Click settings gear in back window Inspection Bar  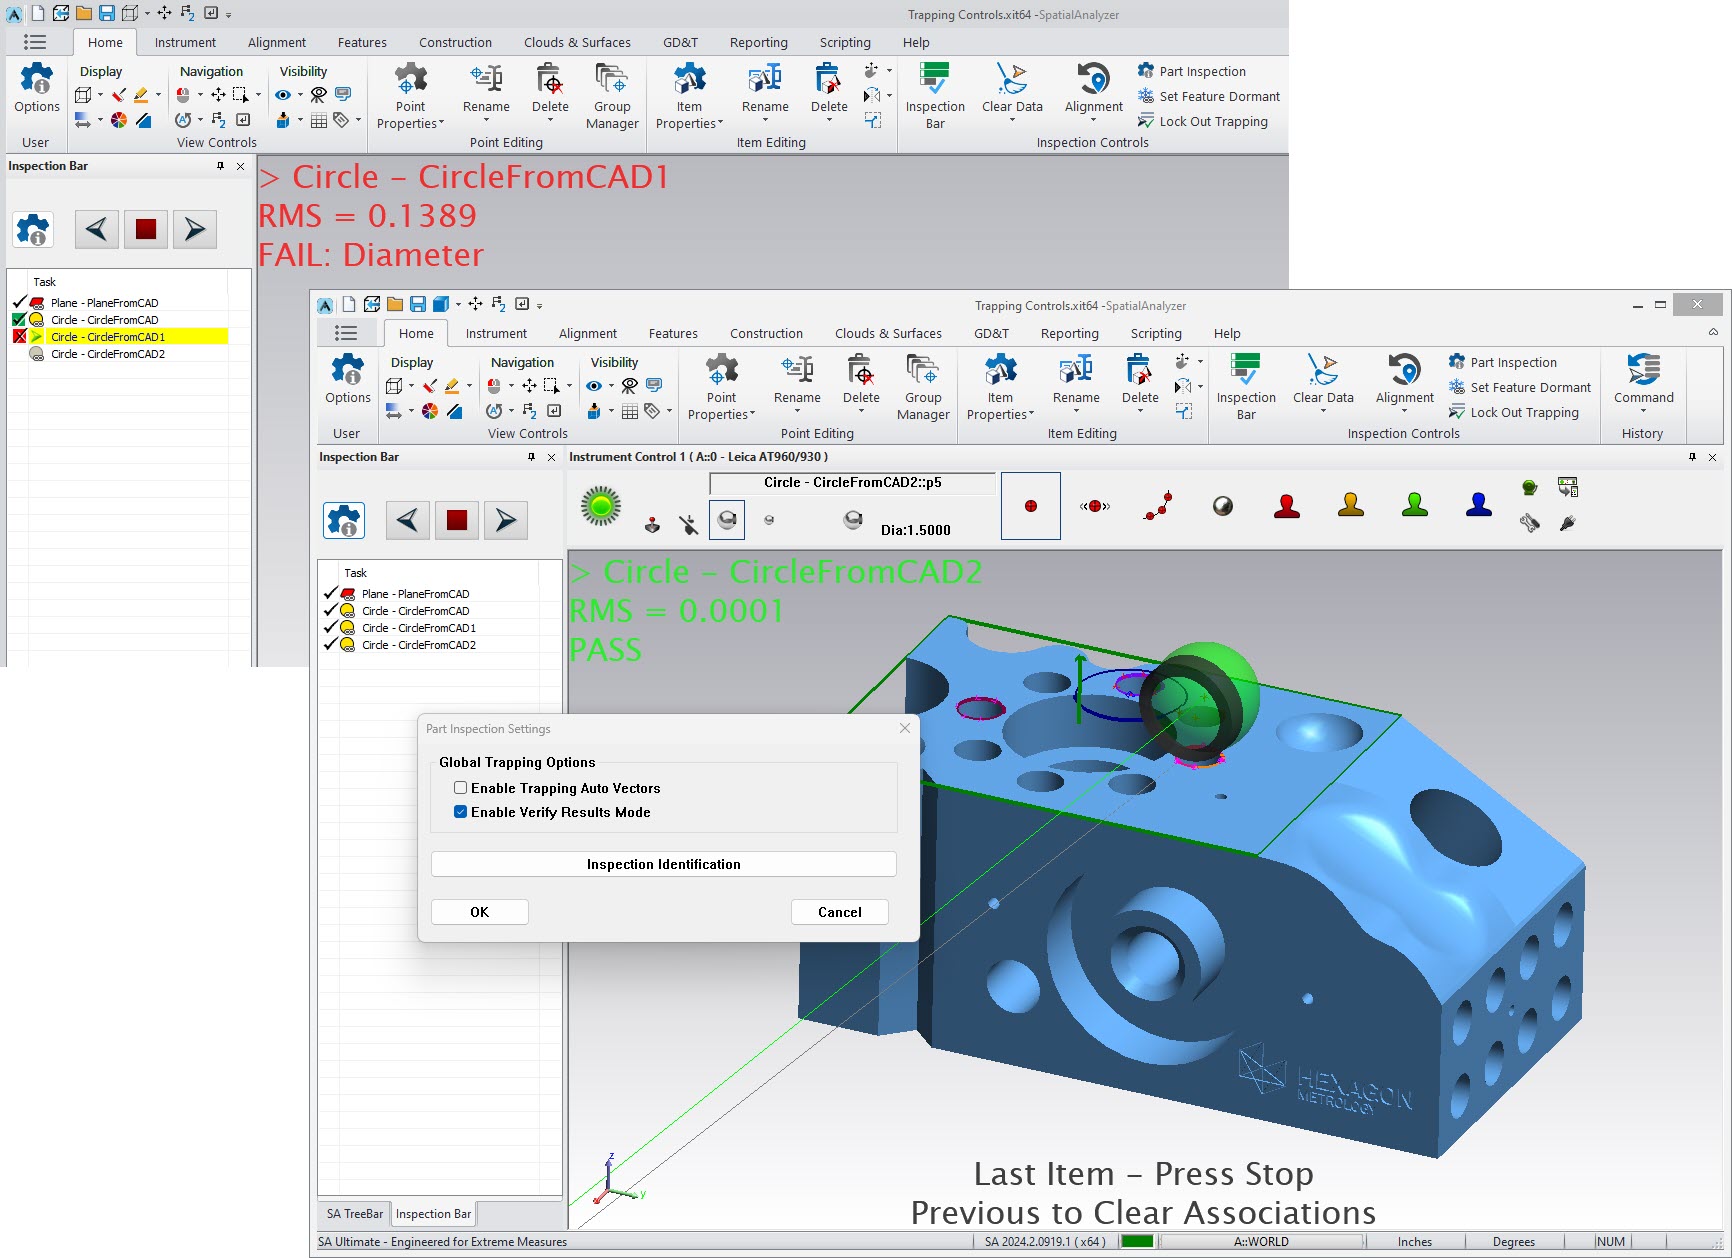click(x=33, y=230)
